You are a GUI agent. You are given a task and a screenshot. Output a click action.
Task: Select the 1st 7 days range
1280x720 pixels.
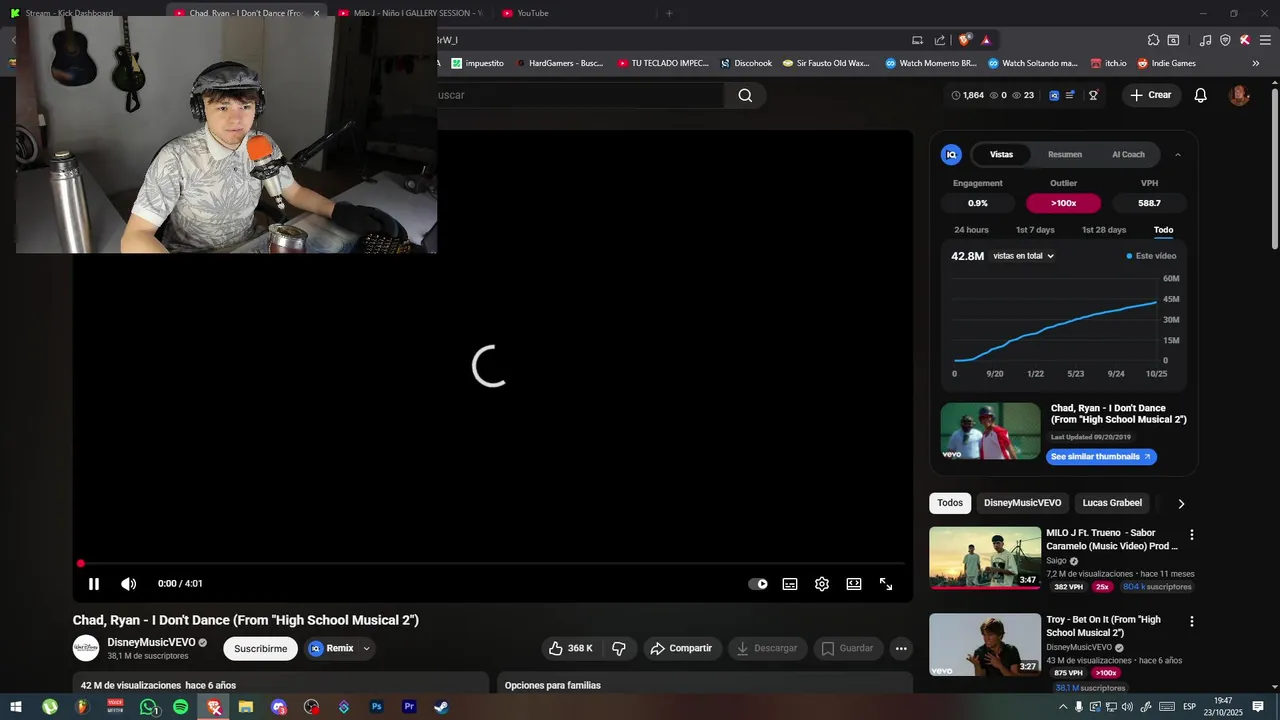[x=1035, y=230]
